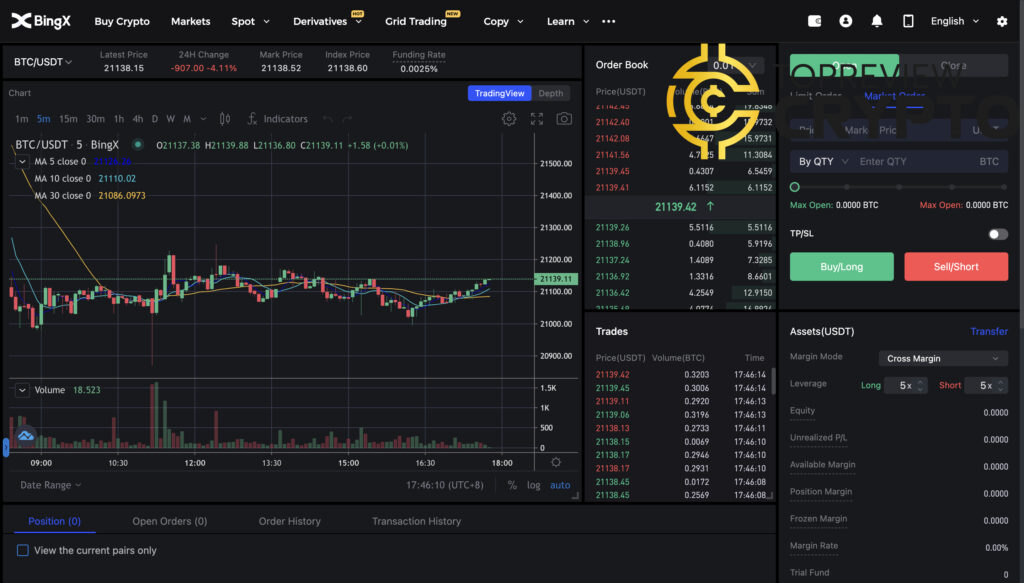The image size is (1024, 583).
Task: Click order book price 21139.26
Action: tap(613, 227)
